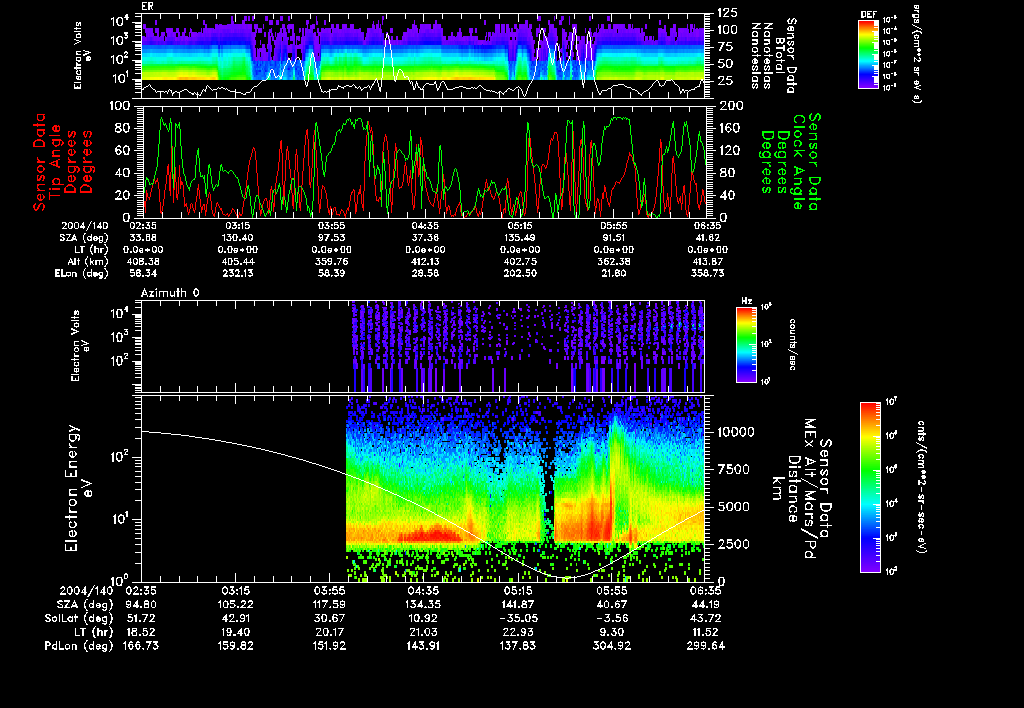Image resolution: width=1024 pixels, height=708 pixels.
Task: Click the SZA value 97.53
Action: pos(332,238)
